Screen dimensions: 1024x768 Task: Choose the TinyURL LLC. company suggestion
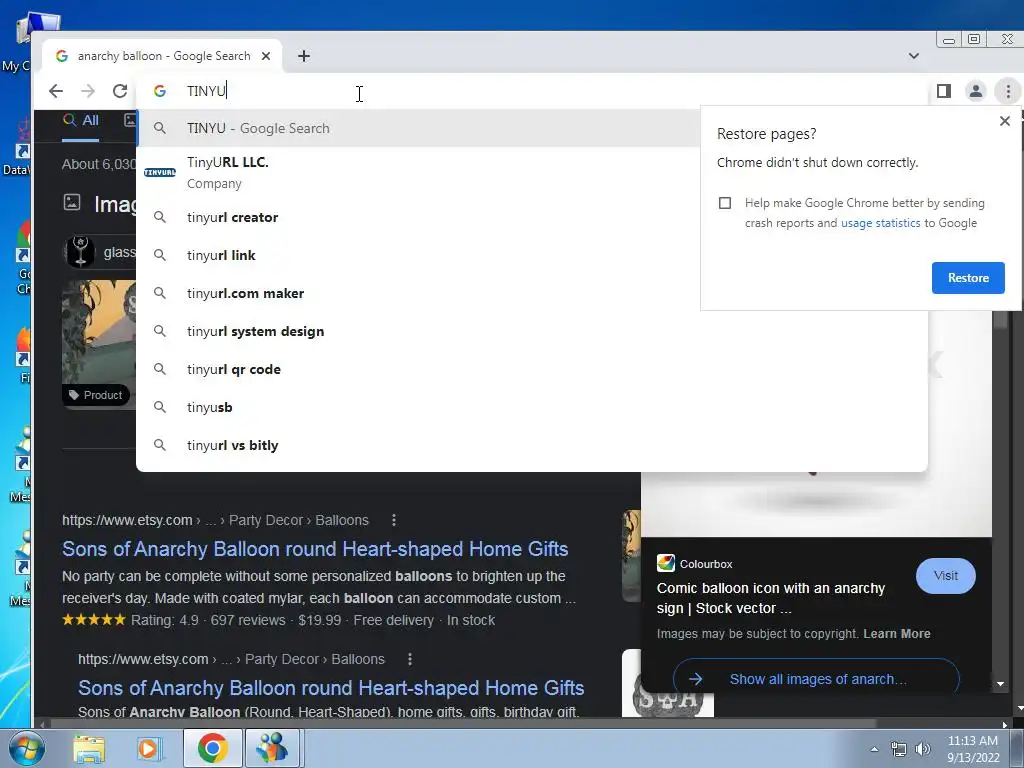tap(418, 172)
